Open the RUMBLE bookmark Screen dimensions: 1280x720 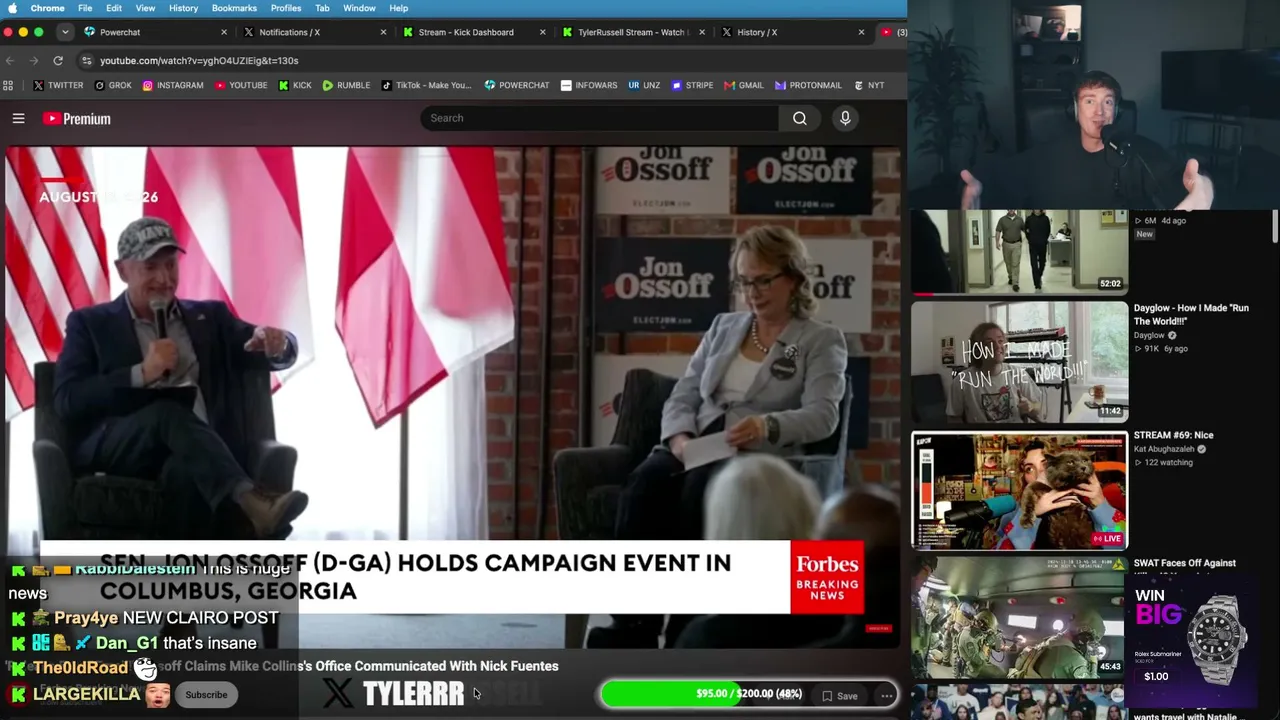click(346, 85)
